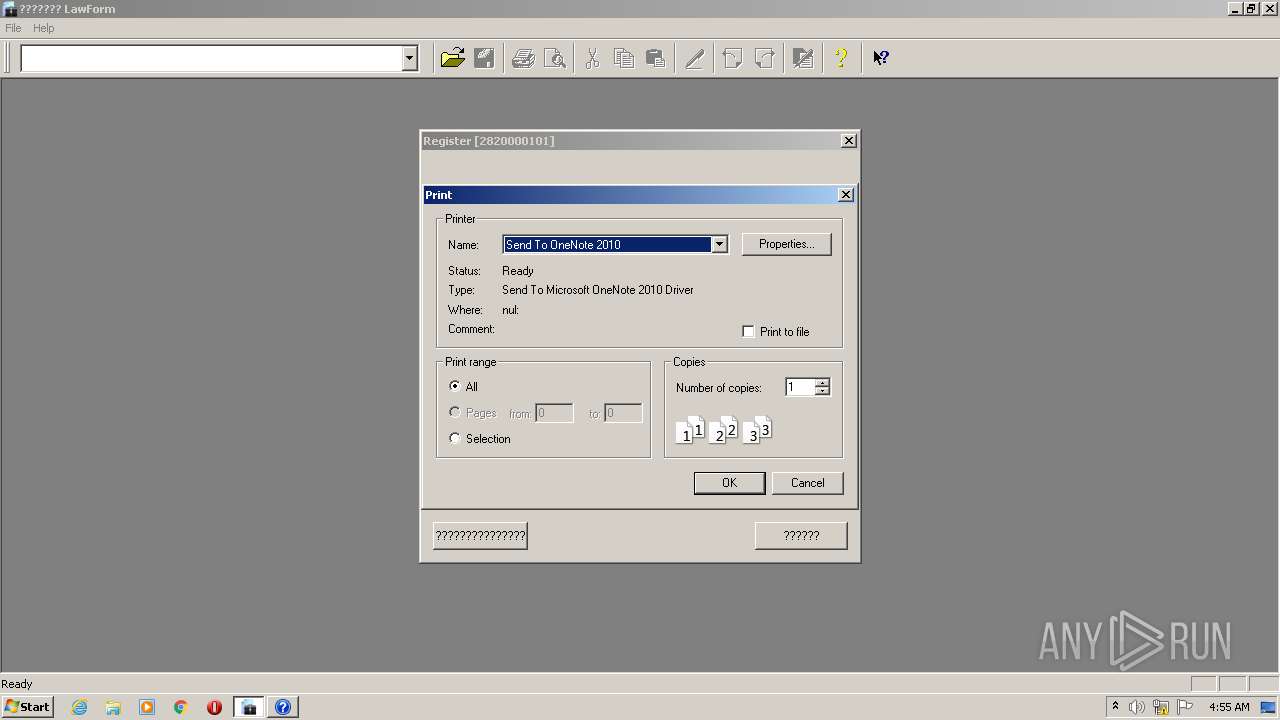Image resolution: width=1280 pixels, height=720 pixels.
Task: Open the Windows Start menu
Action: pyautogui.click(x=28, y=707)
